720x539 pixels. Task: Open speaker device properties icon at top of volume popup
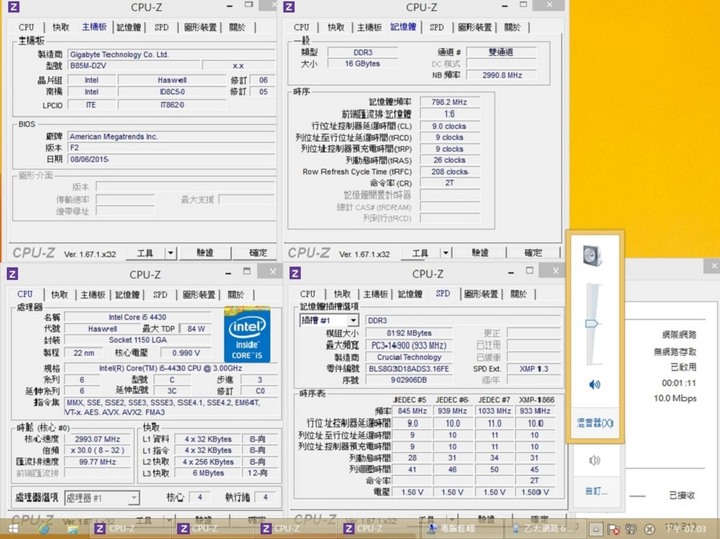(592, 256)
